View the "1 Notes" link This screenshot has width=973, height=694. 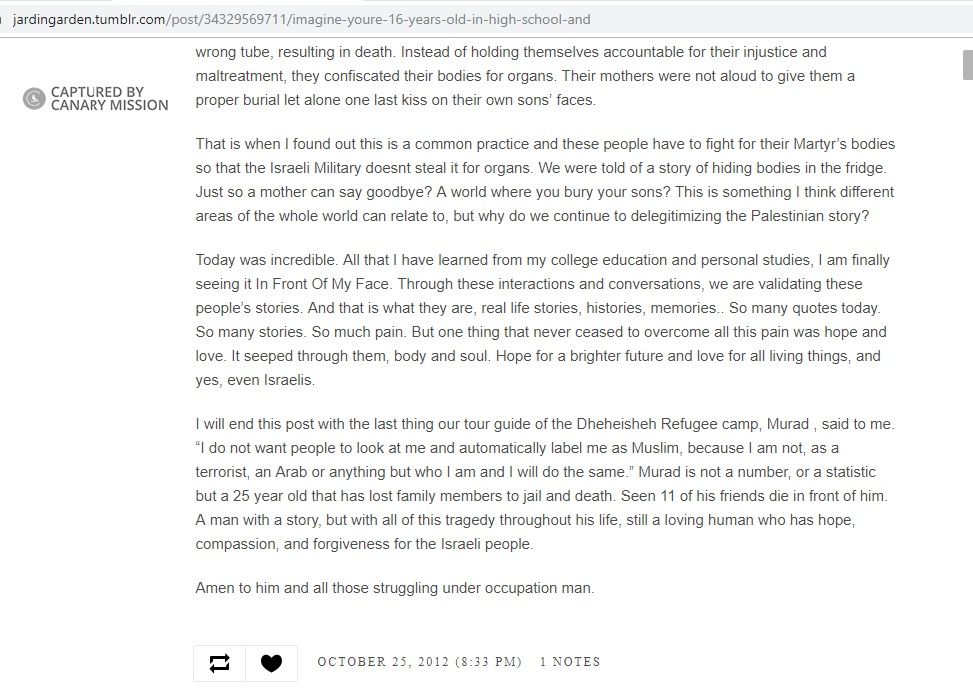pyautogui.click(x=570, y=662)
